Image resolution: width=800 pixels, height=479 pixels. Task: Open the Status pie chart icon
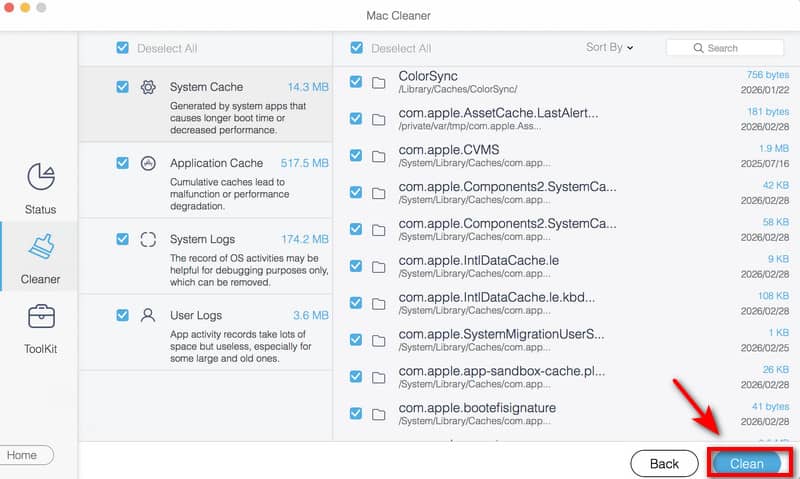[40, 177]
